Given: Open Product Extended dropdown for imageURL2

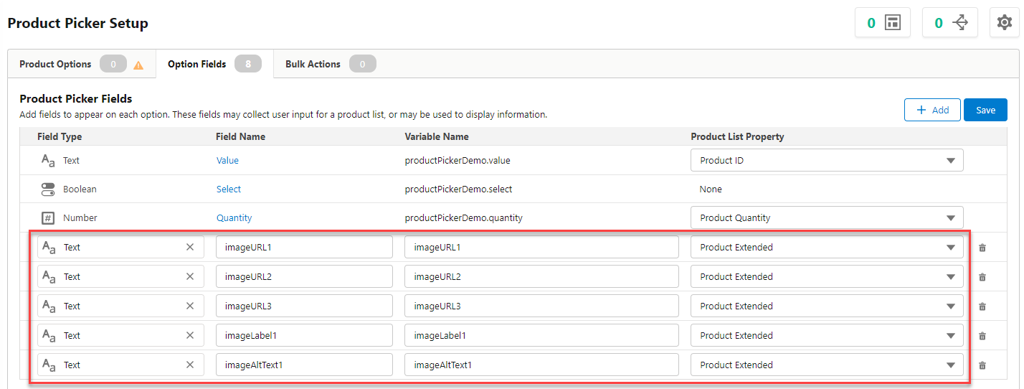Looking at the screenshot, I should [x=827, y=277].
